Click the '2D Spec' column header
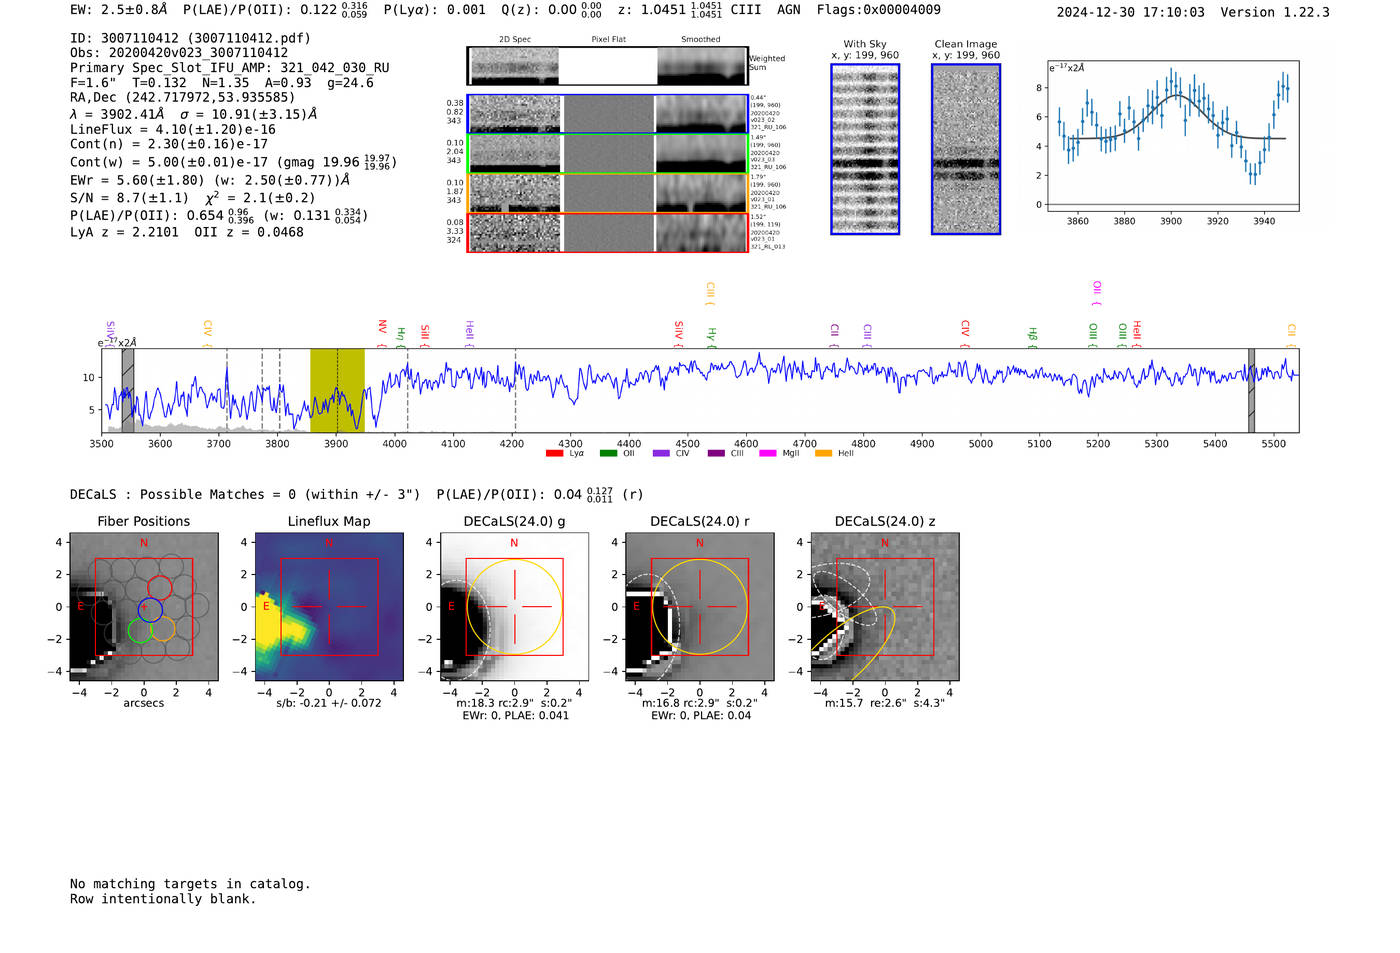 tap(515, 40)
